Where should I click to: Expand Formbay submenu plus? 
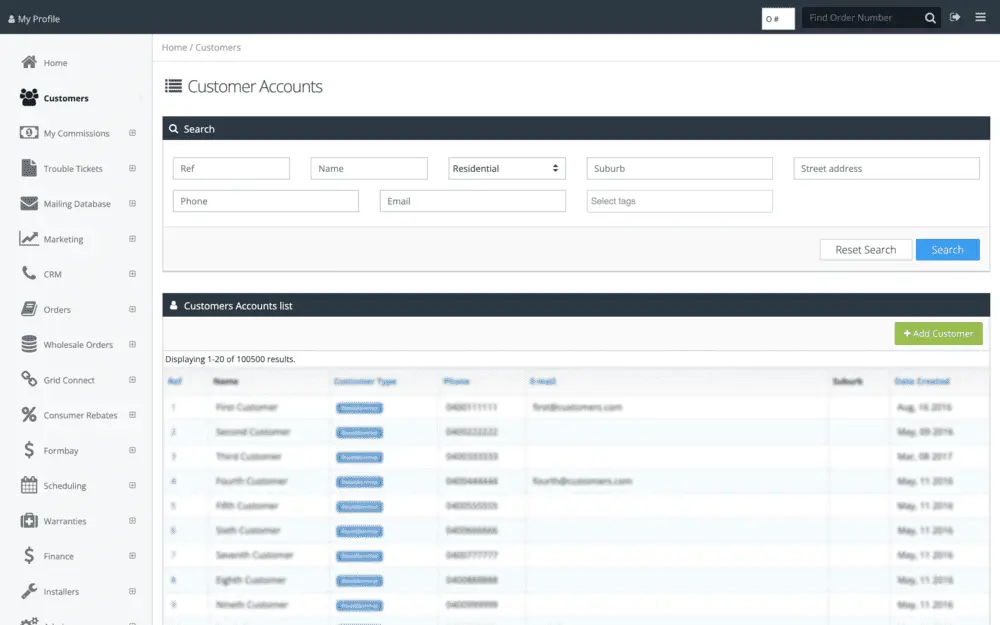132,450
